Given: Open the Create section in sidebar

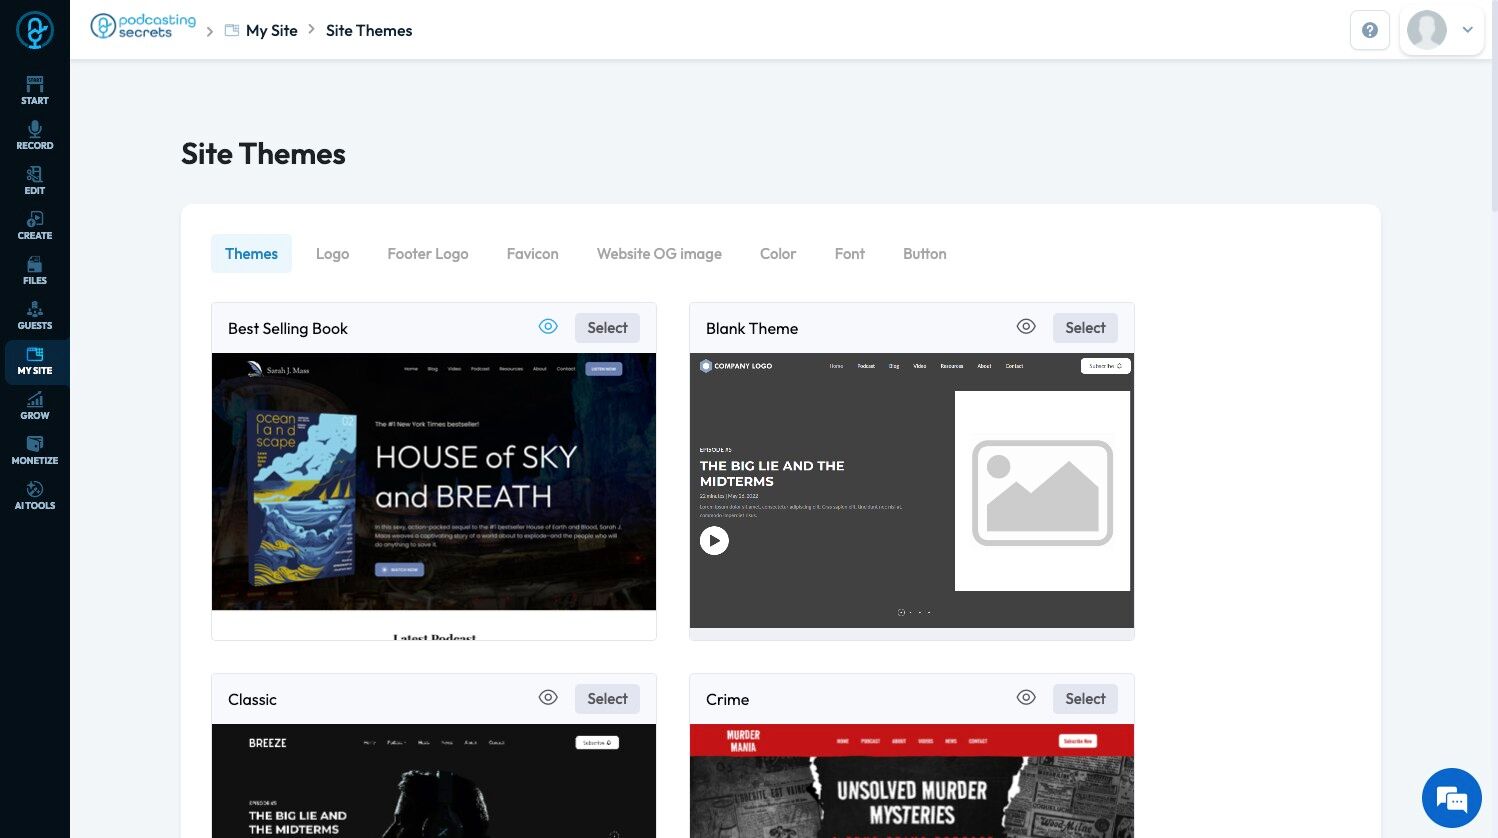Looking at the screenshot, I should point(35,225).
